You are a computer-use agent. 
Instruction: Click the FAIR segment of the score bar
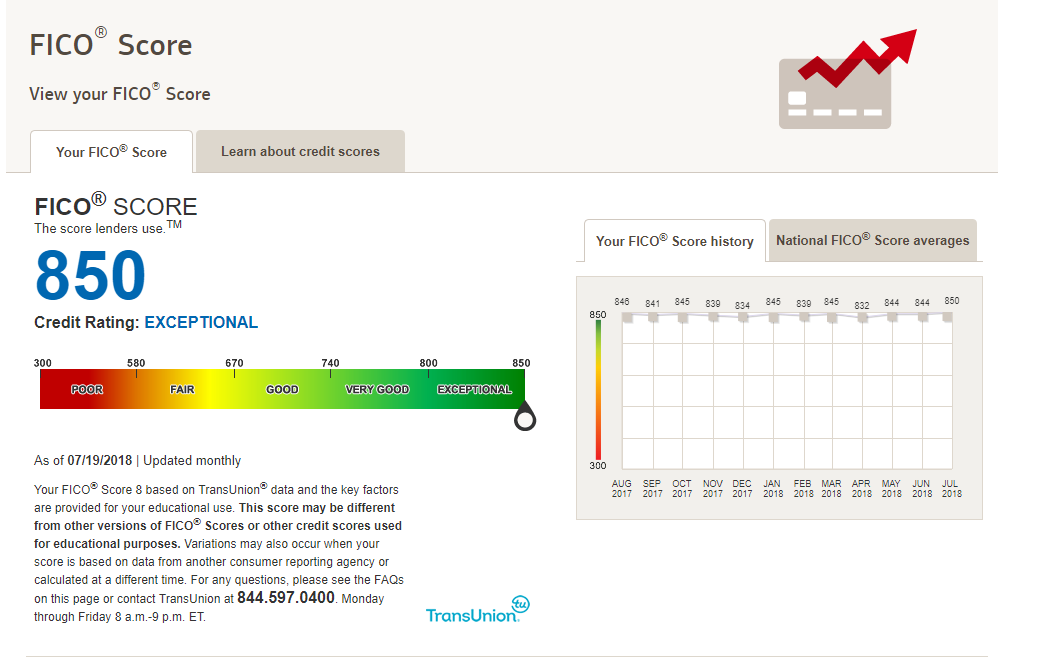point(182,389)
